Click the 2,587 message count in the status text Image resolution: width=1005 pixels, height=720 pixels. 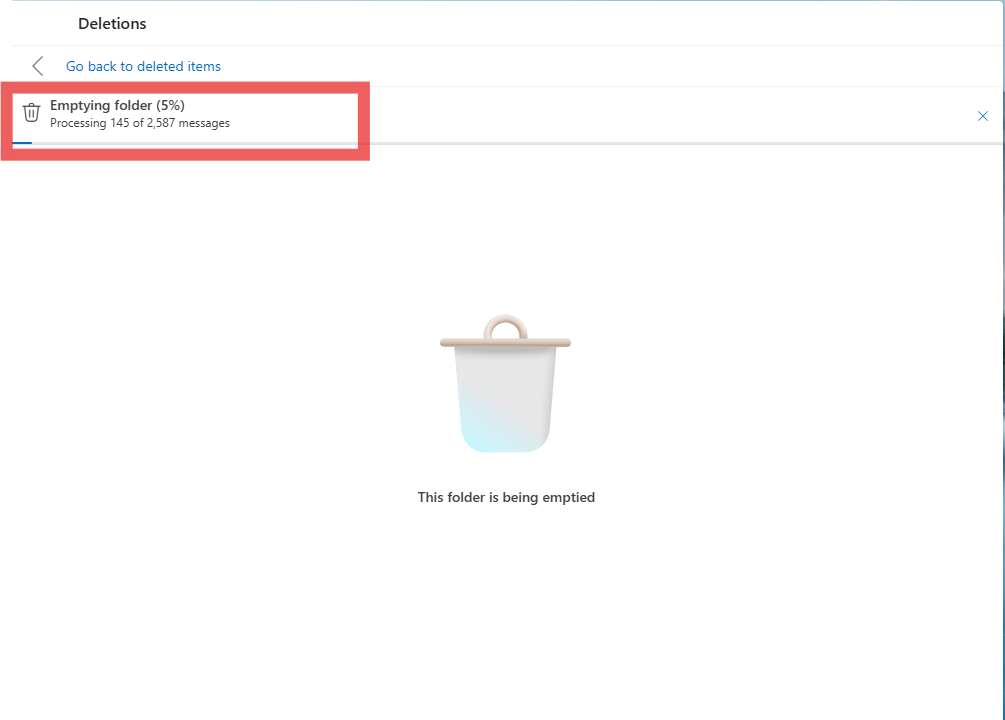161,123
